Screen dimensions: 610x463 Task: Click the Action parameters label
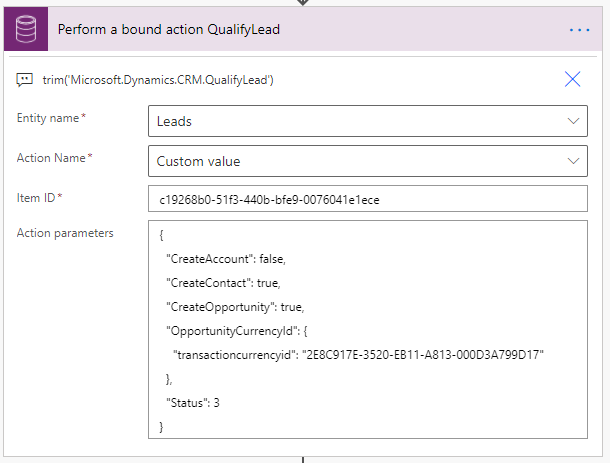pos(65,233)
